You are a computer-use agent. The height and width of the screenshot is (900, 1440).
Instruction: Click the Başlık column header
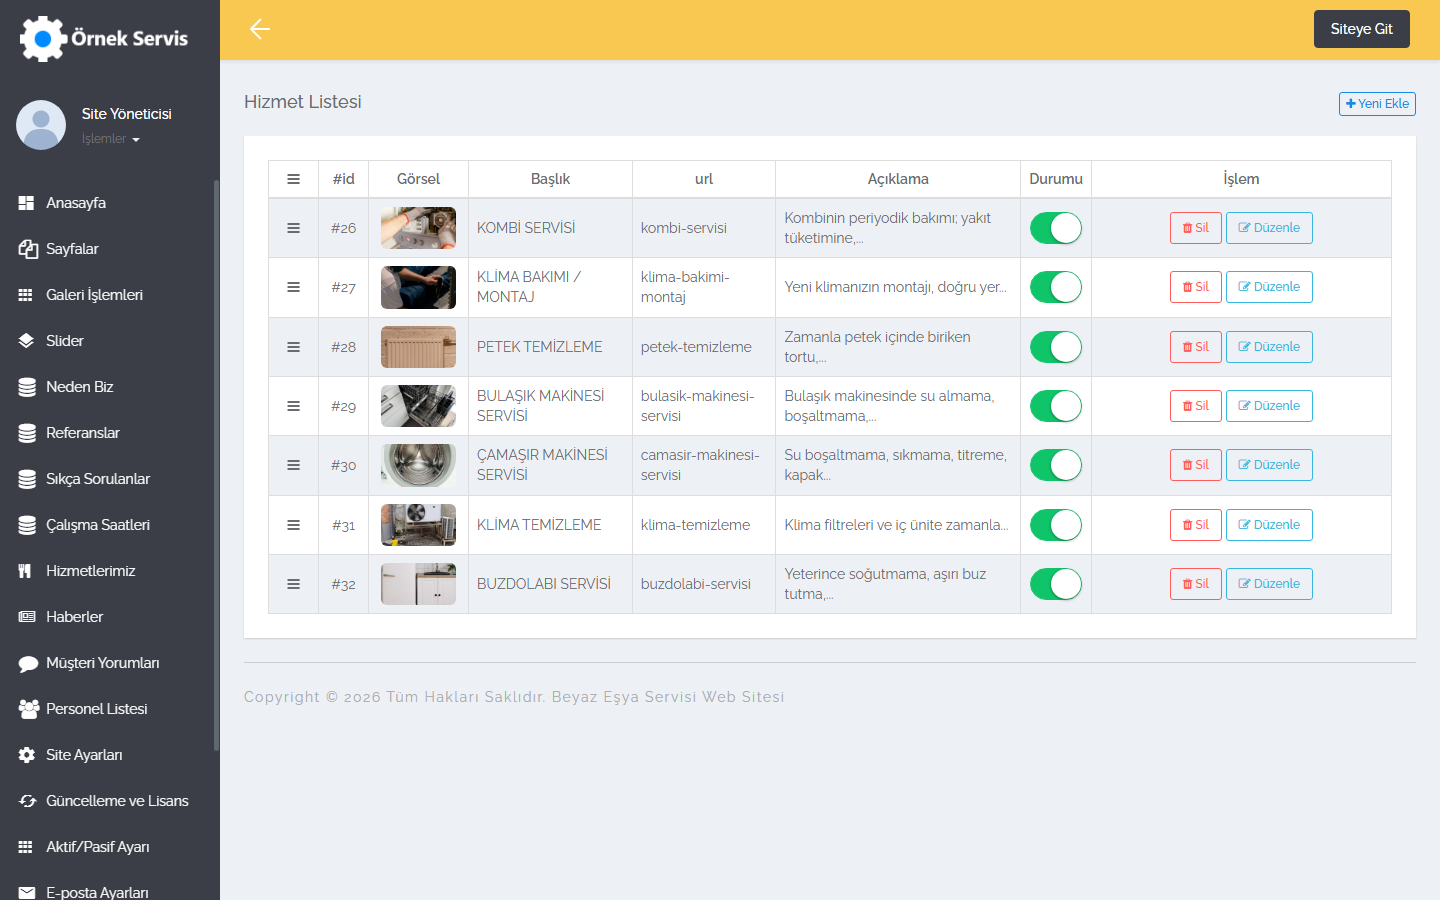coord(550,179)
